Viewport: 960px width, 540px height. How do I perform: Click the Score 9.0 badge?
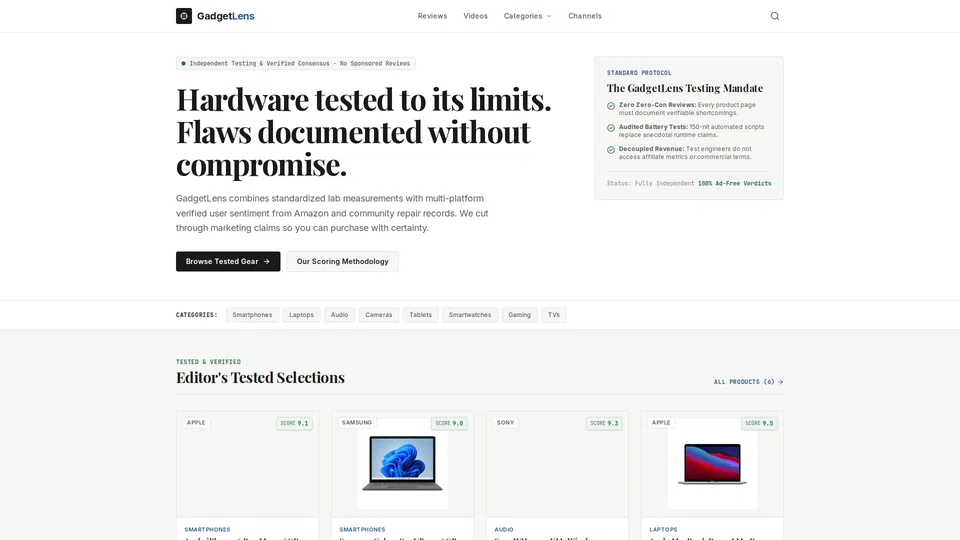(x=449, y=423)
